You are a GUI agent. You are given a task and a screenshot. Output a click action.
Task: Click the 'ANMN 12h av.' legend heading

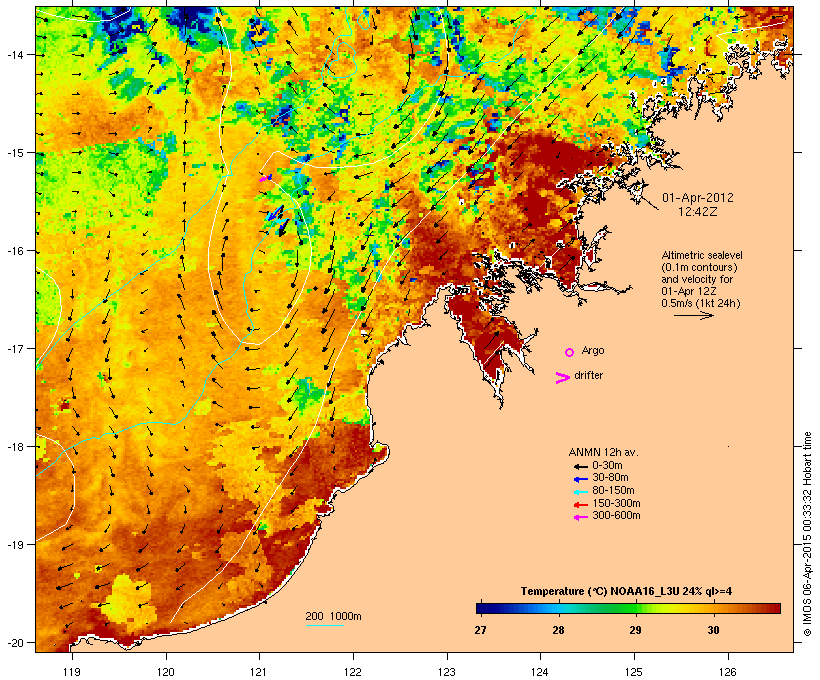click(x=603, y=452)
